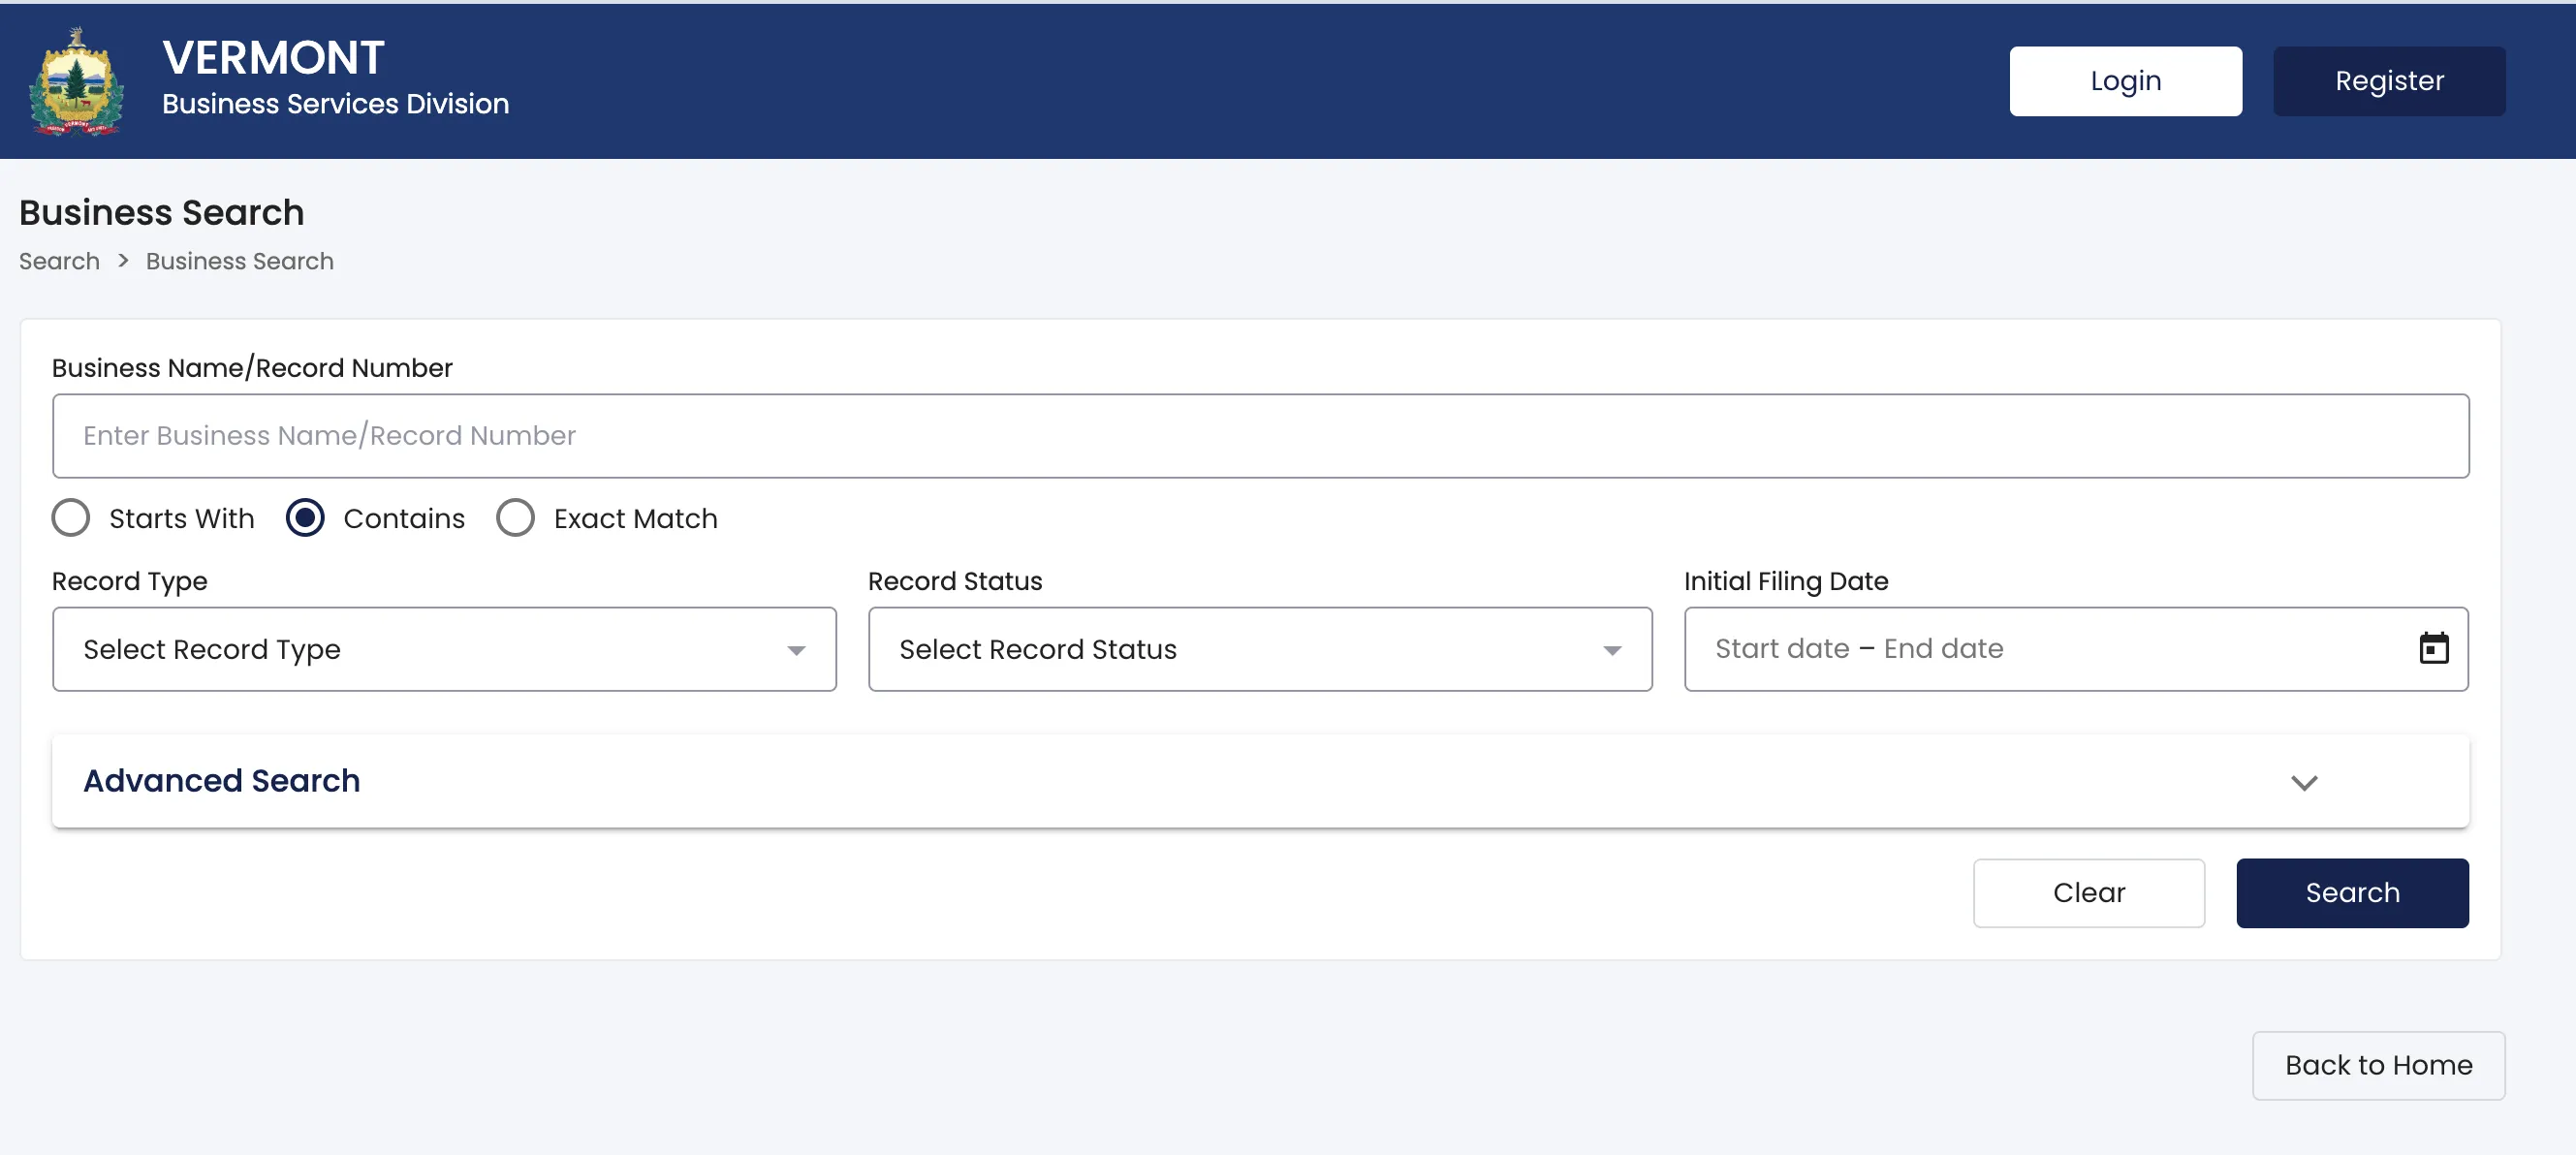Focus the Business Name/Record Number field
This screenshot has width=2576, height=1155.
tap(1260, 436)
